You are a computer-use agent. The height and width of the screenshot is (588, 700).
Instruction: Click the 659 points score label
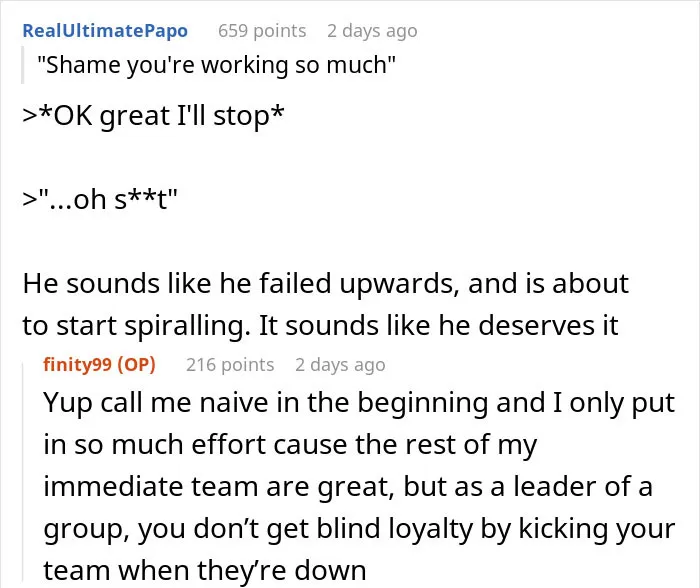point(262,31)
